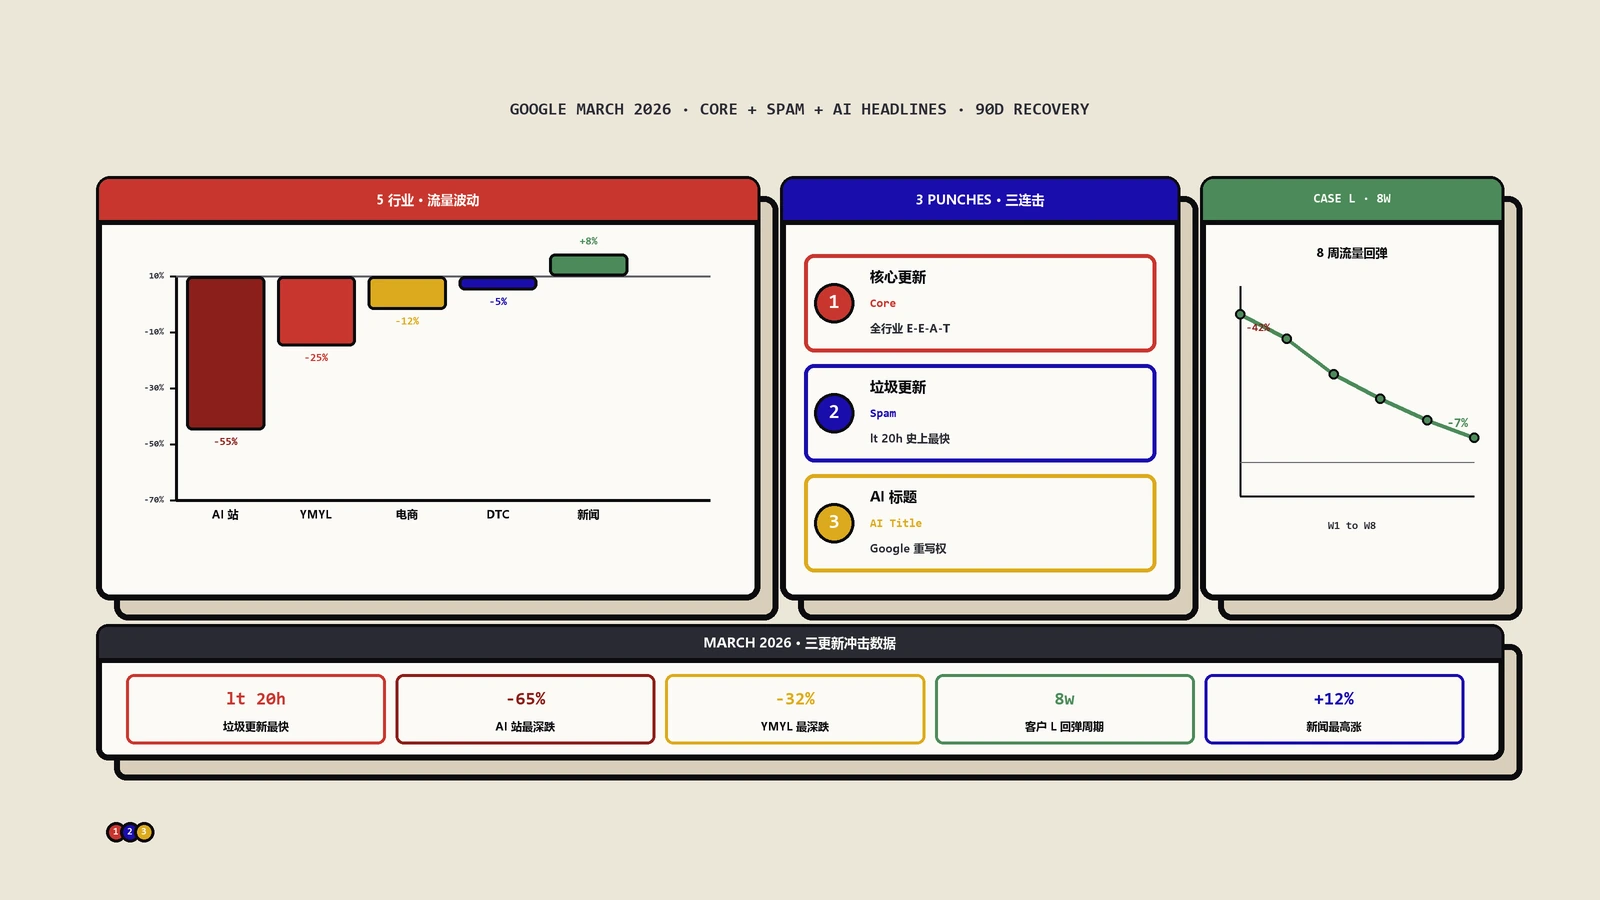
Task: Click the -70% y-axis tick label
Action: [x=155, y=500]
